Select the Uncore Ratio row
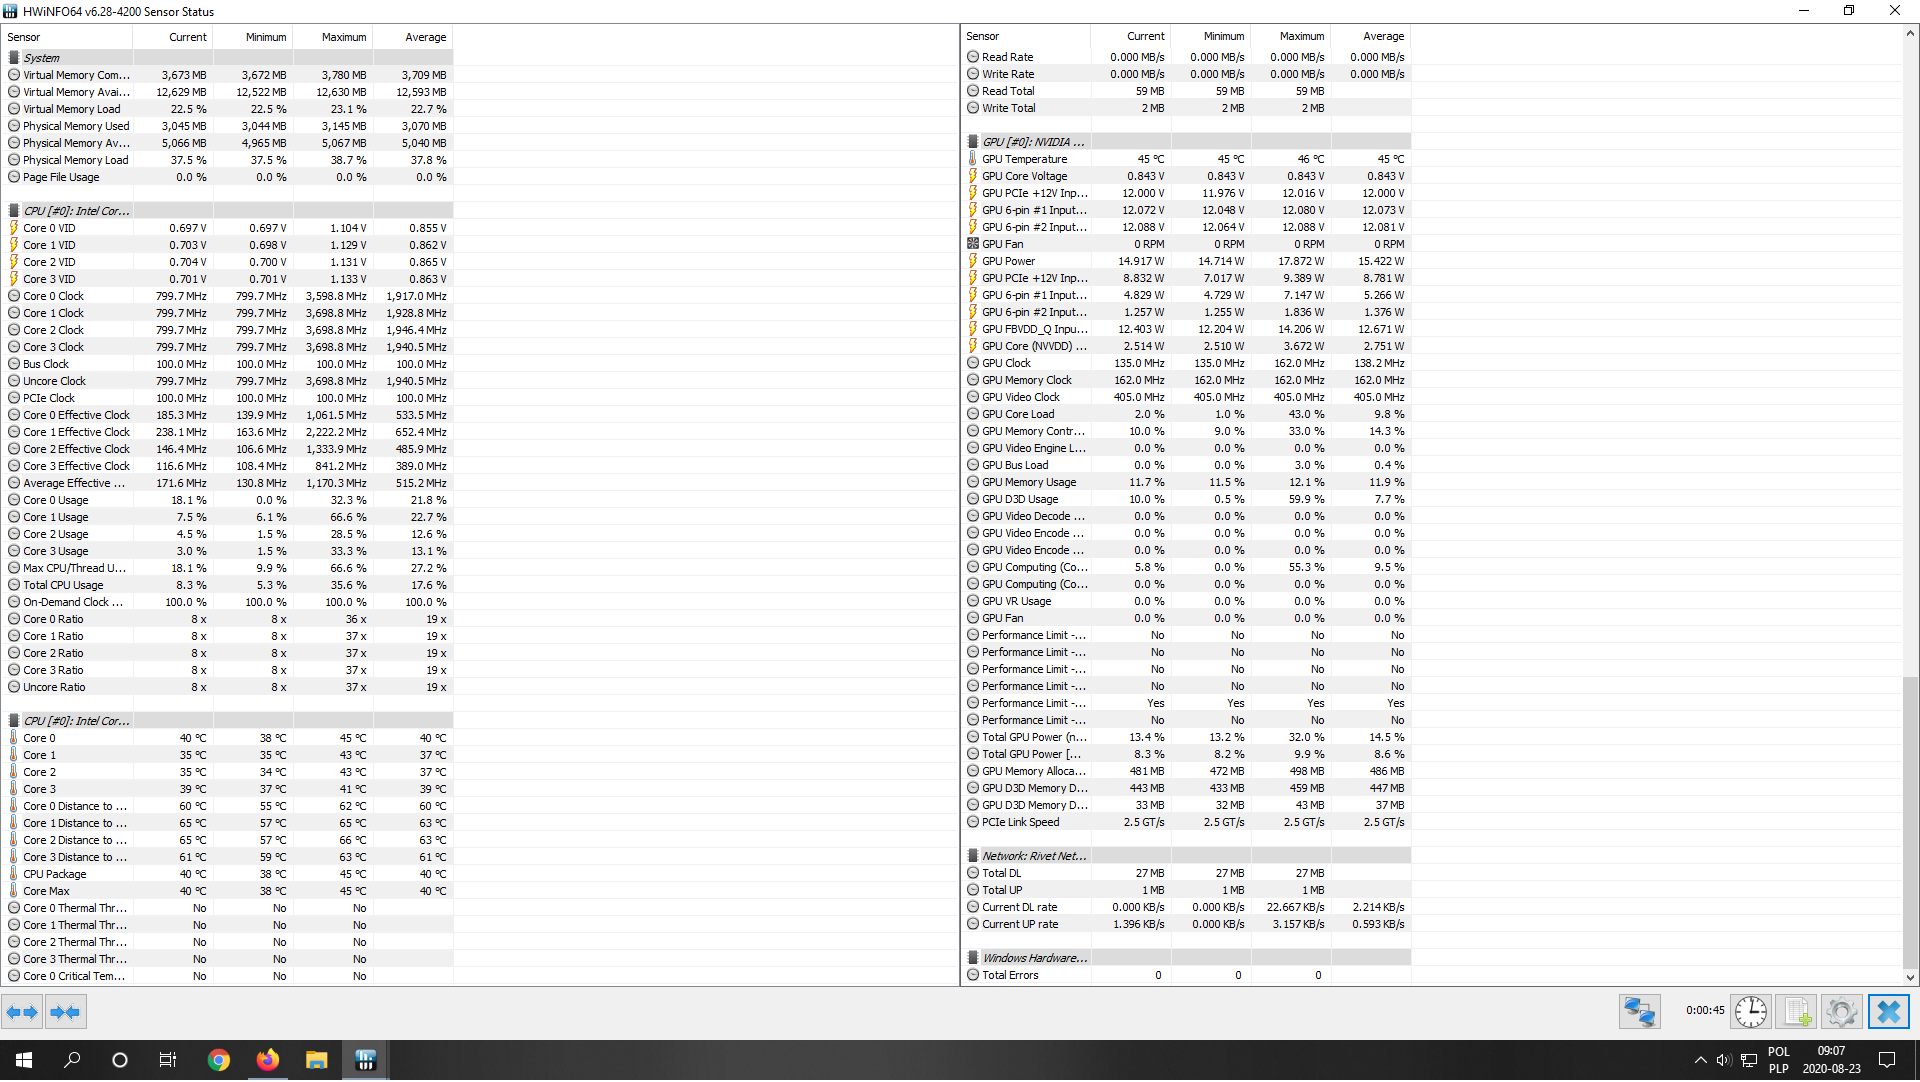Screen dimensions: 1920x1082 228,687
